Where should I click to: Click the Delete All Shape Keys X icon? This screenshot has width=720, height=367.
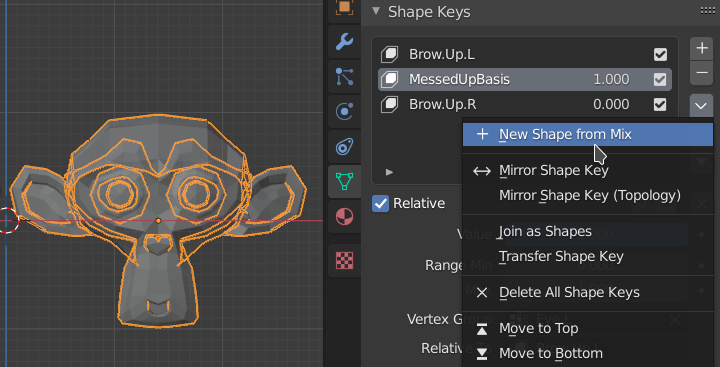coord(482,293)
